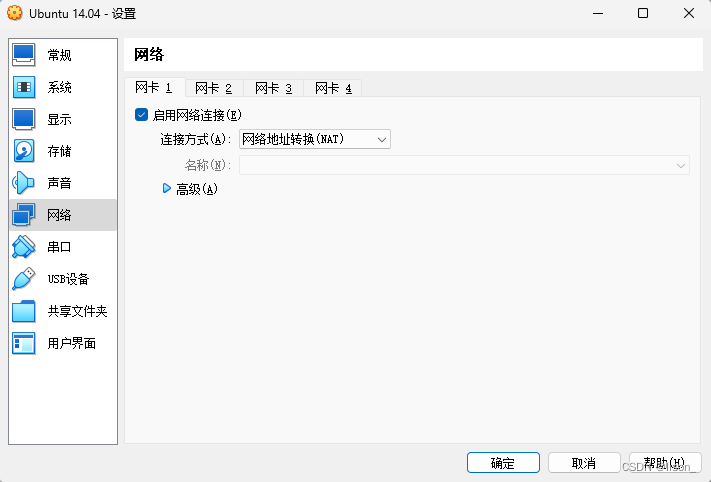Image resolution: width=711 pixels, height=482 pixels.
Task: Uncheck the 启用网络连接 checkbox
Action: click(x=141, y=115)
